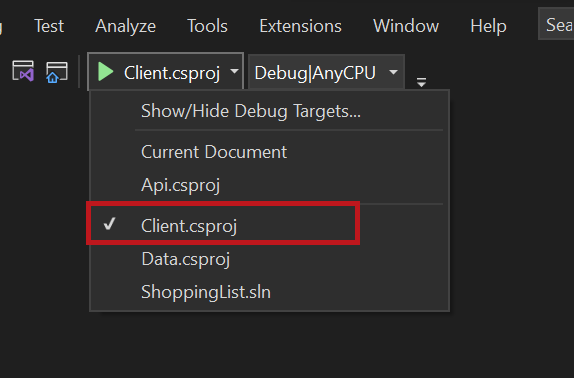Choose Show/Hide Debug Targets...
The height and width of the screenshot is (378, 574).
(269, 111)
